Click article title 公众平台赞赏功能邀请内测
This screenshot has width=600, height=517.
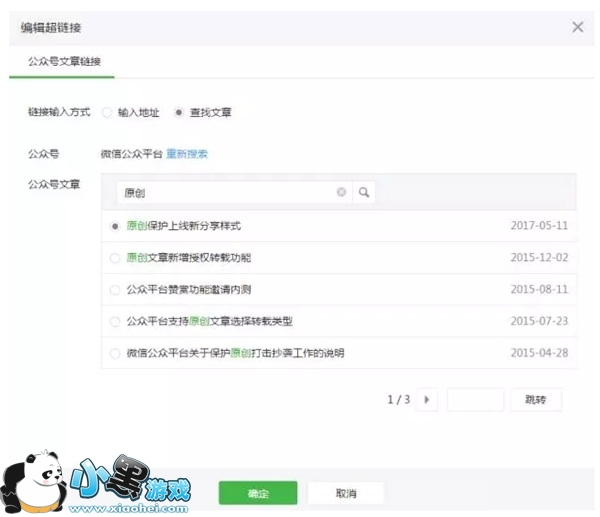(x=189, y=289)
